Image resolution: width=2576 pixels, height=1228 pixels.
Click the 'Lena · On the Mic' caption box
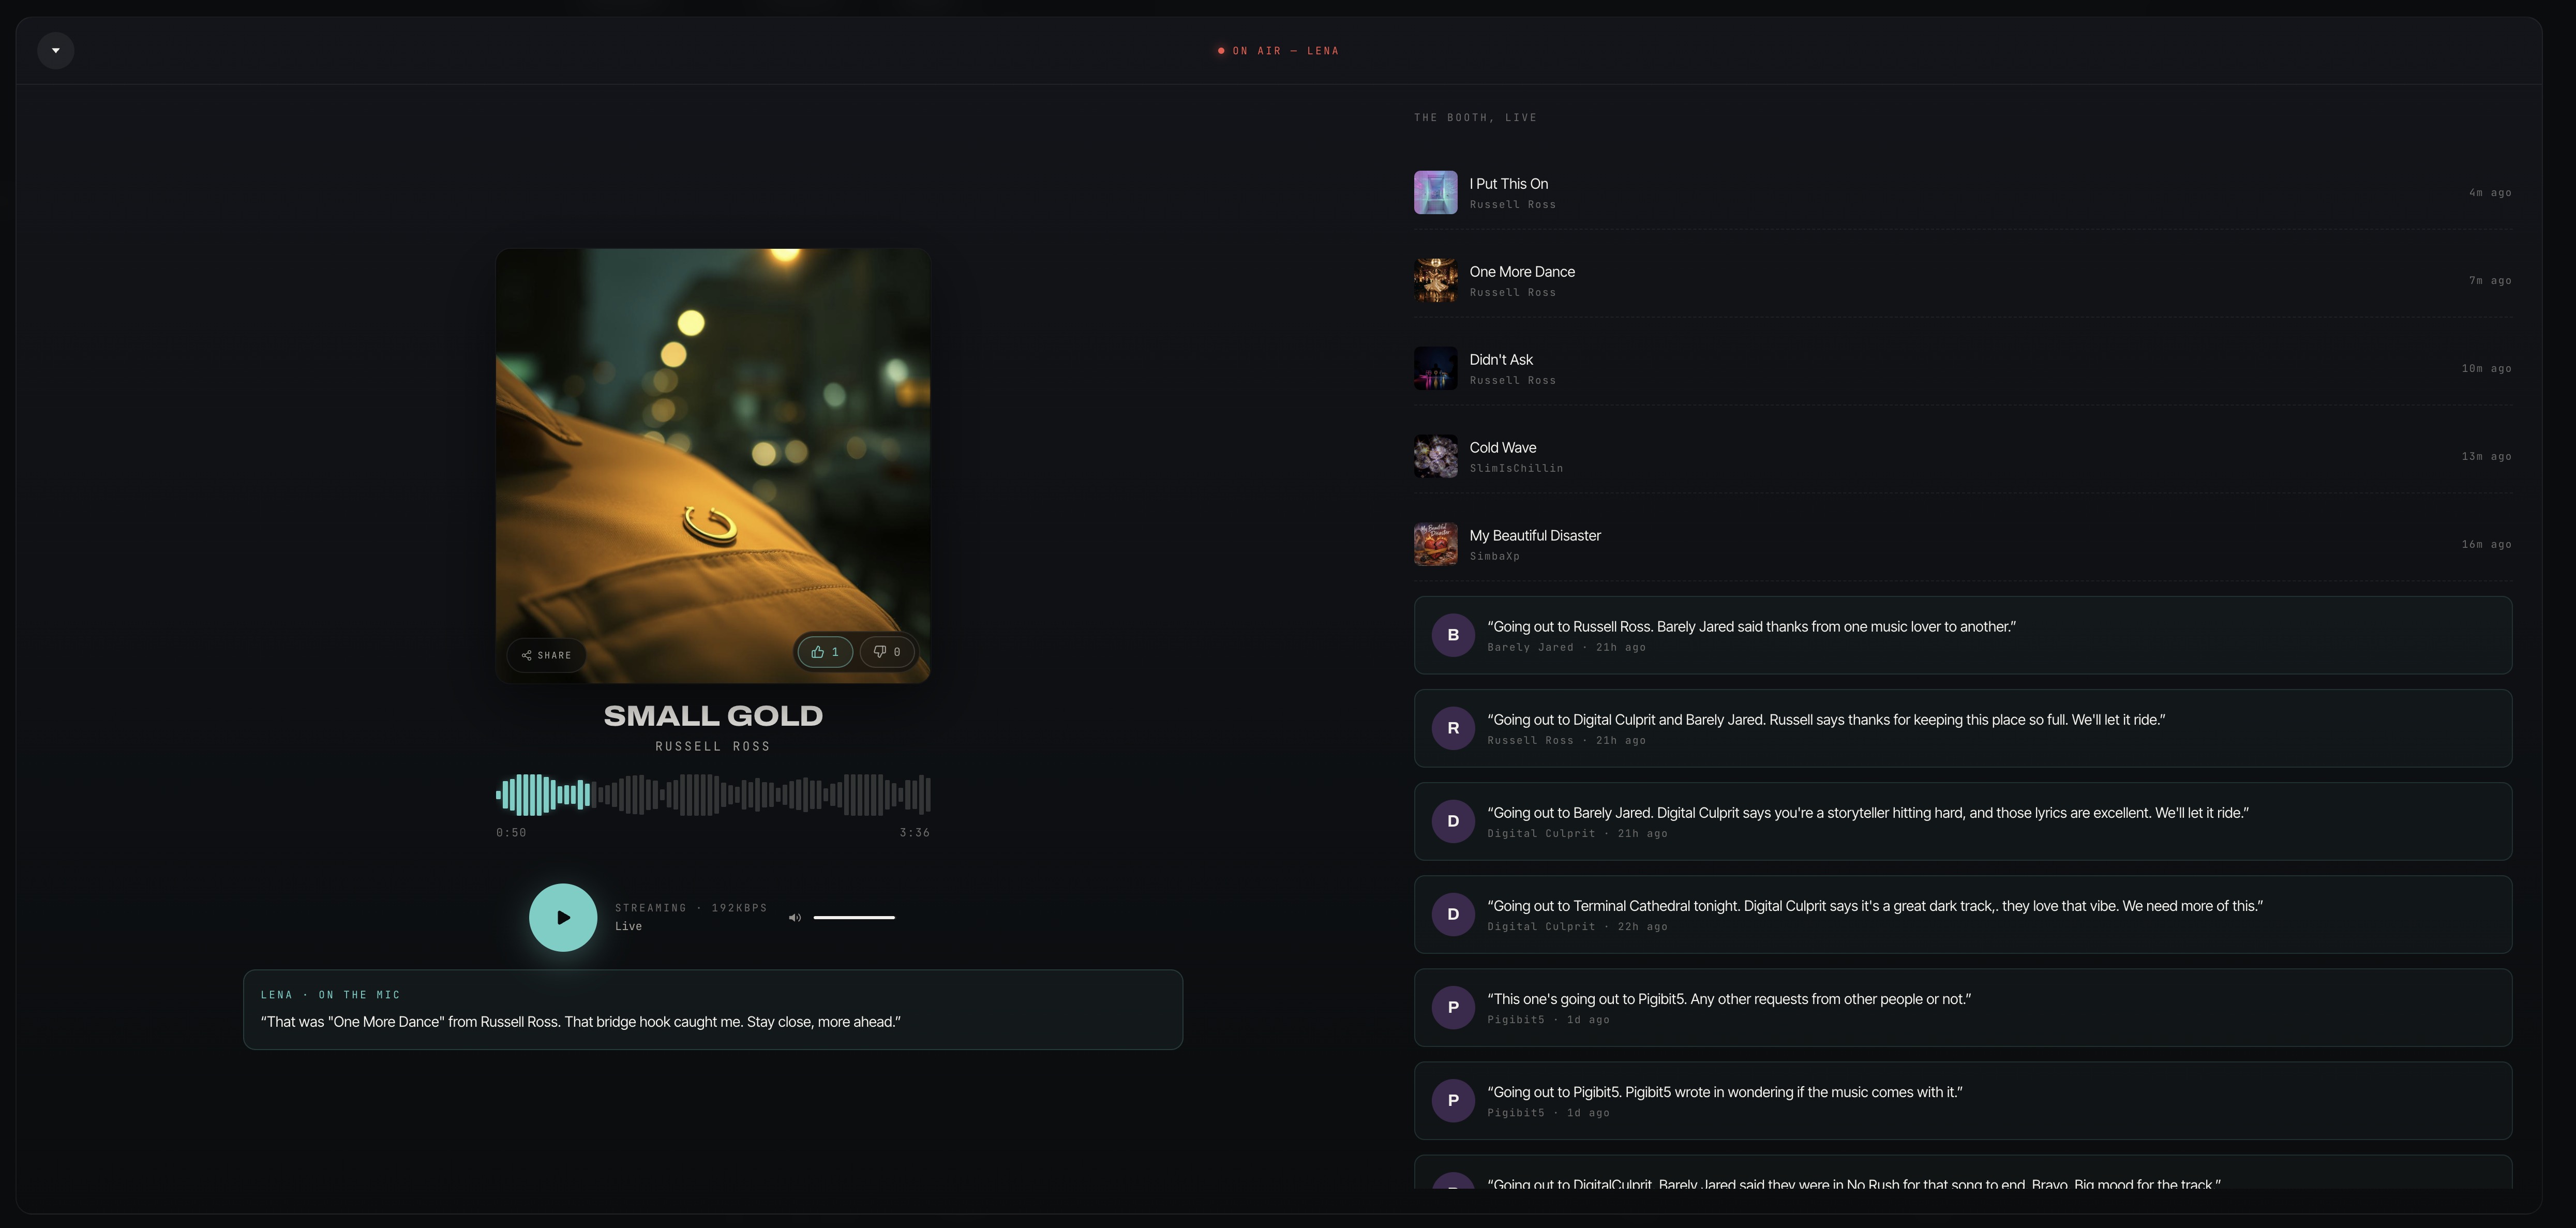click(x=713, y=1009)
